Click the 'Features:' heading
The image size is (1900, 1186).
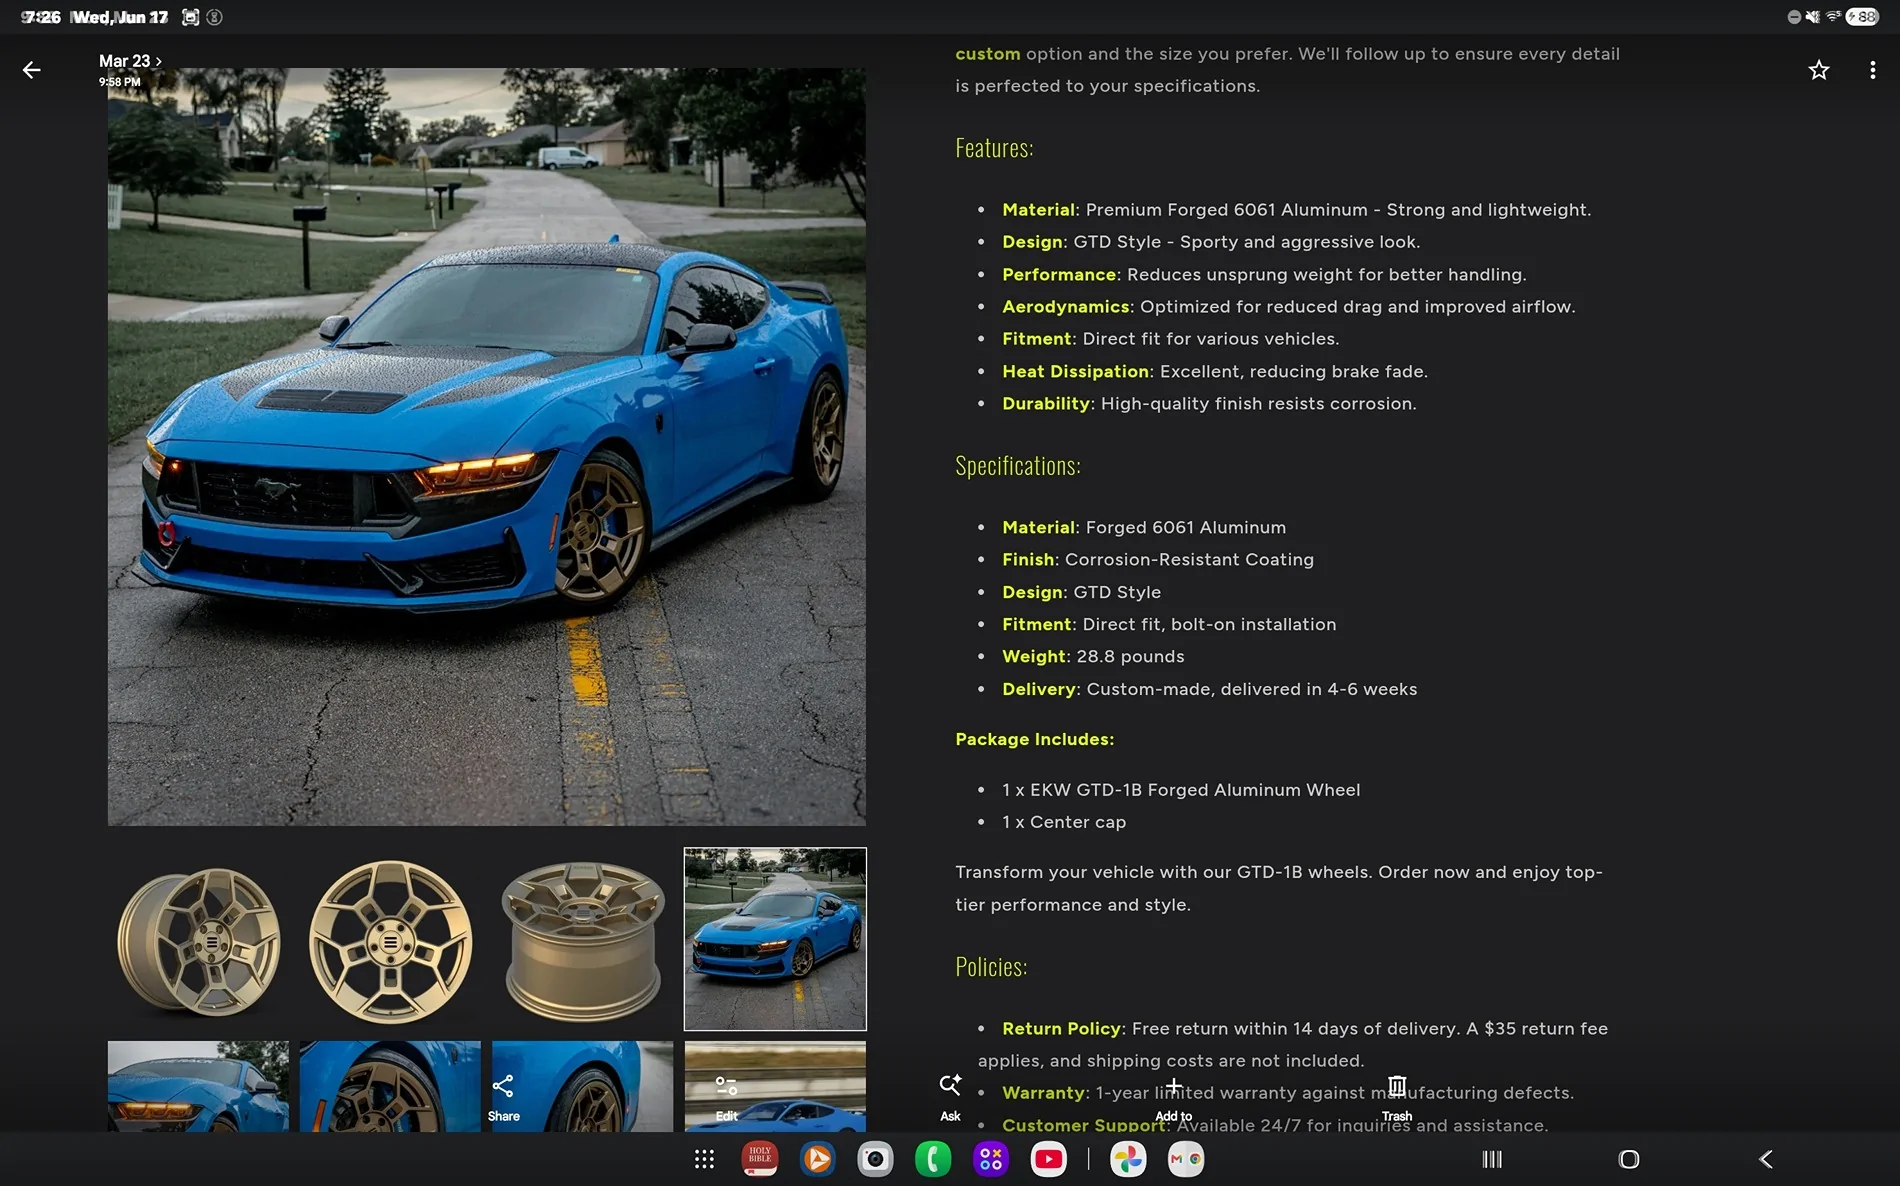tap(994, 148)
